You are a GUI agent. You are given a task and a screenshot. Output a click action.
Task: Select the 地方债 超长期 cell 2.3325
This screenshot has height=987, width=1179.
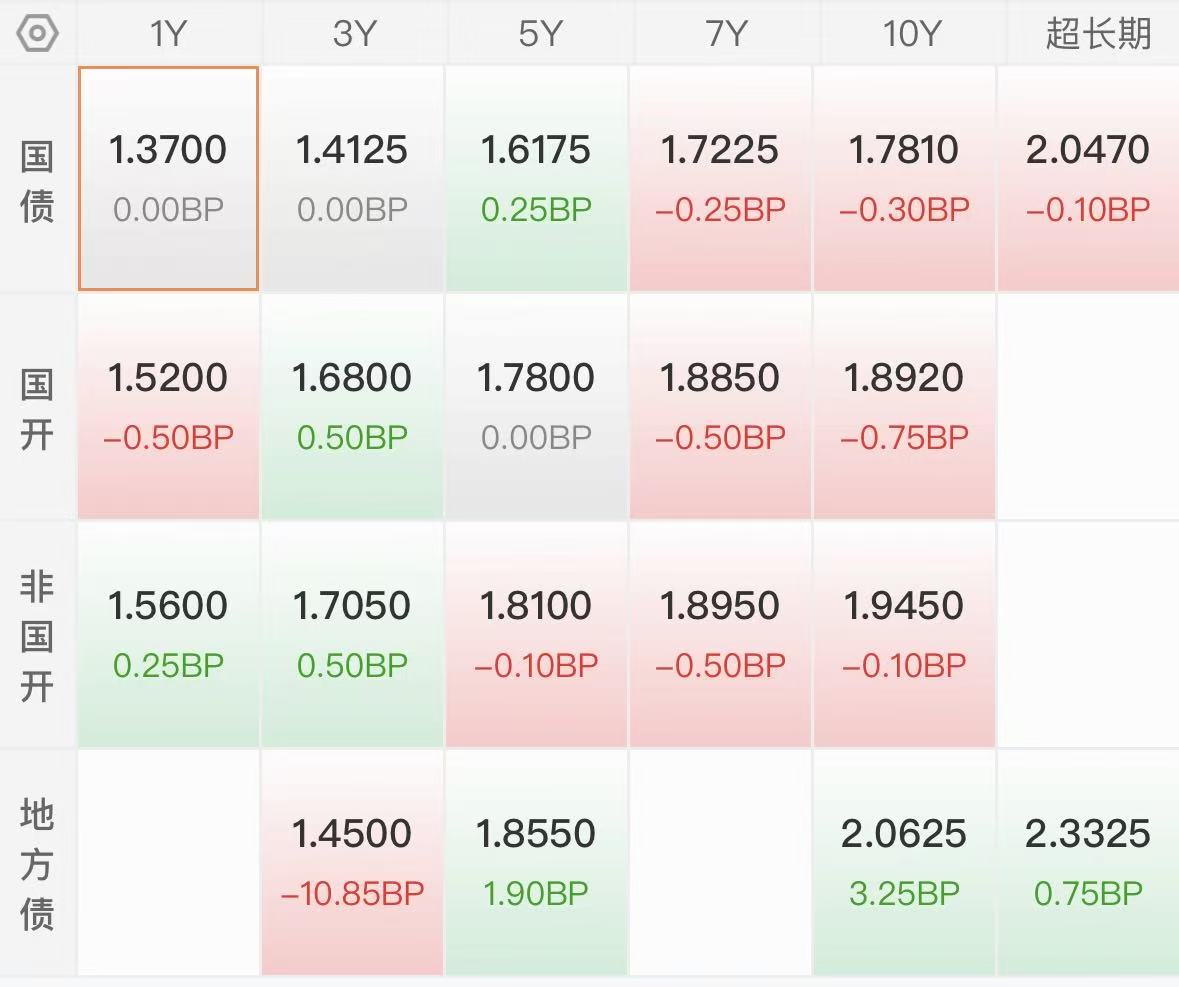pos(1088,862)
